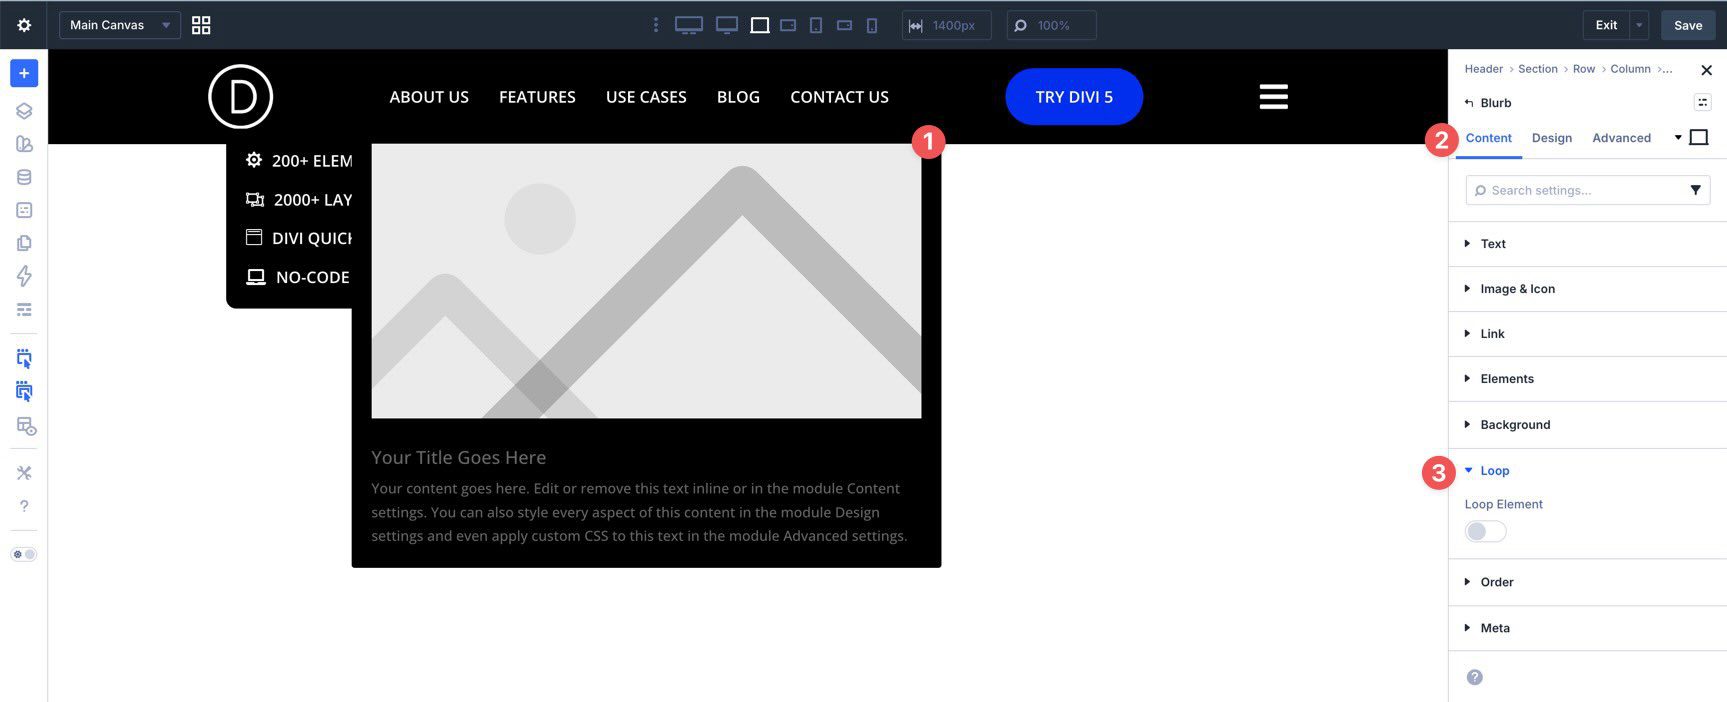Switch to phone landscape breakpoint icon

click(x=844, y=25)
